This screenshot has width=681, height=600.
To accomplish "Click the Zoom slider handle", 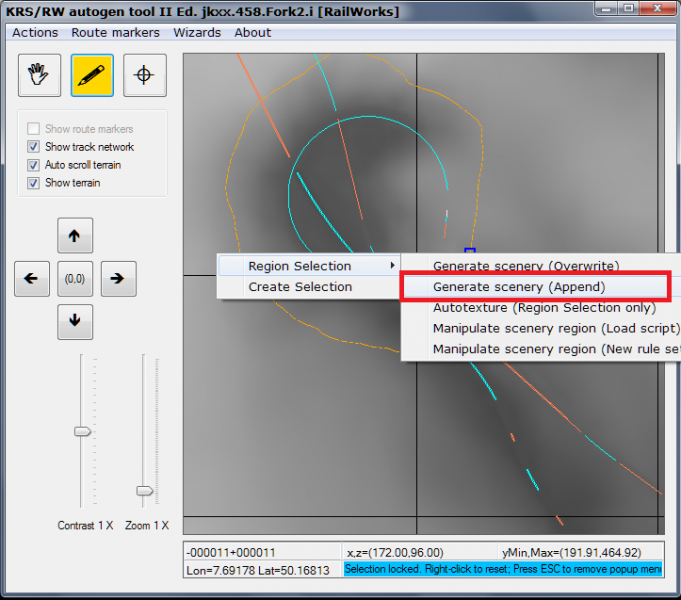I will point(145,491).
